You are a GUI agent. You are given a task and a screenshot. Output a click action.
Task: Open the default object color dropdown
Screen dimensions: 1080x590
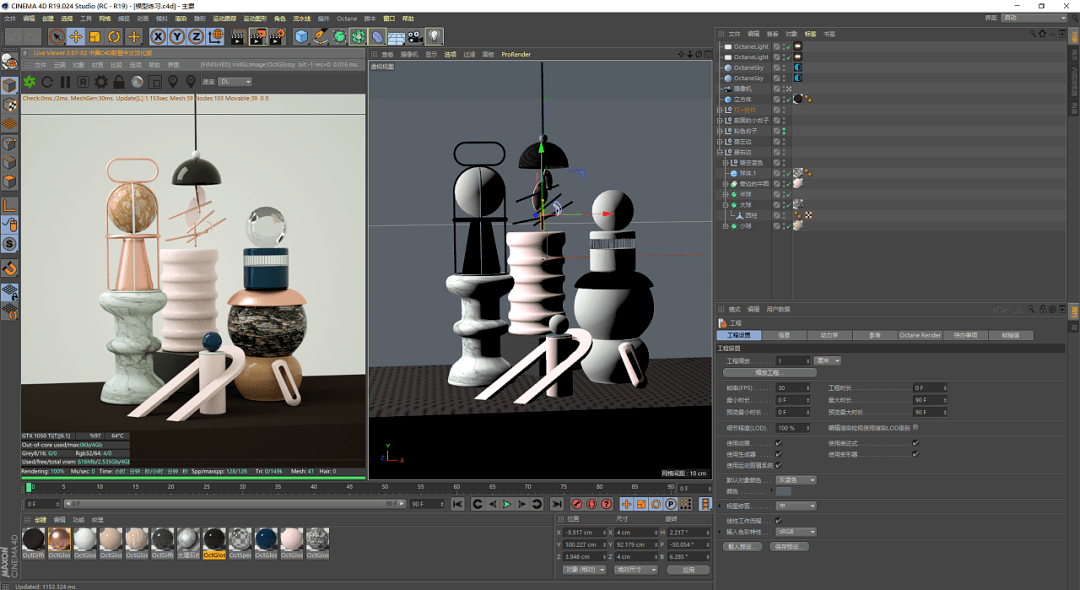796,480
